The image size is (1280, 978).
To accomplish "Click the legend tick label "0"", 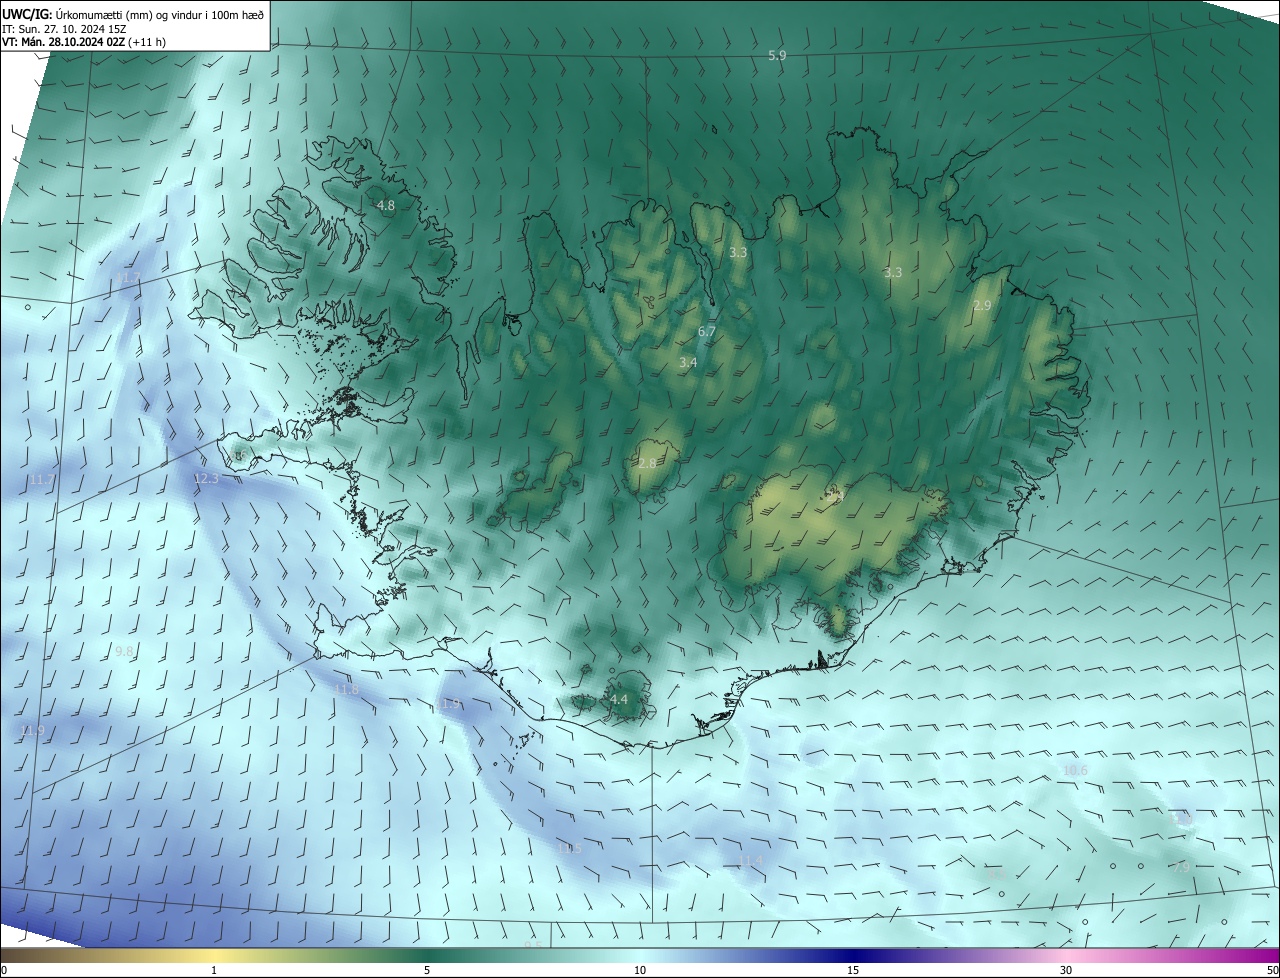I will coord(3,970).
